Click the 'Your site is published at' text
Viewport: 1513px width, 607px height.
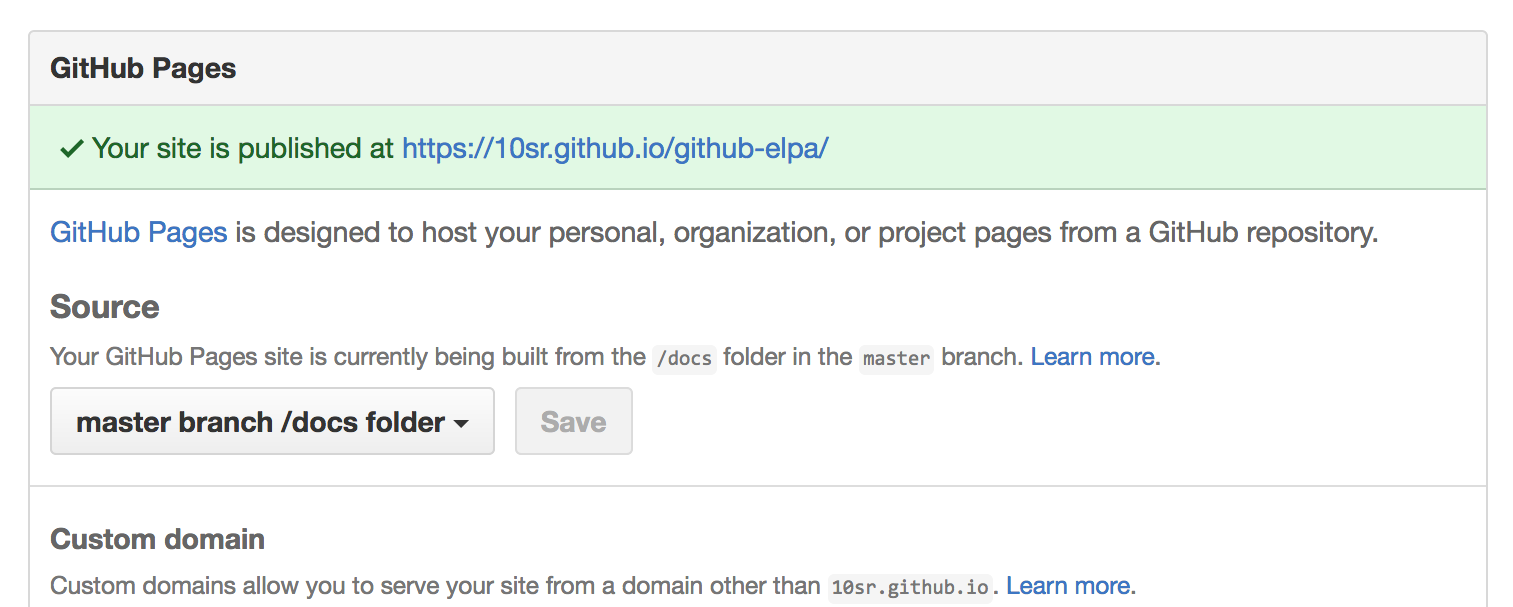(x=243, y=149)
